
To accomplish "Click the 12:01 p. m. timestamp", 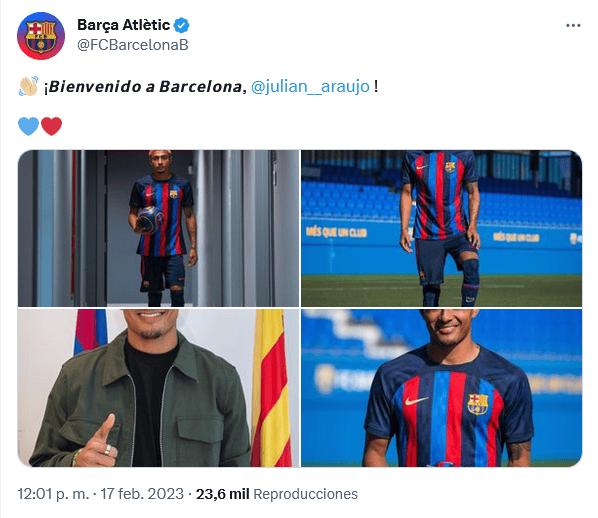I will pyautogui.click(x=53, y=494).
